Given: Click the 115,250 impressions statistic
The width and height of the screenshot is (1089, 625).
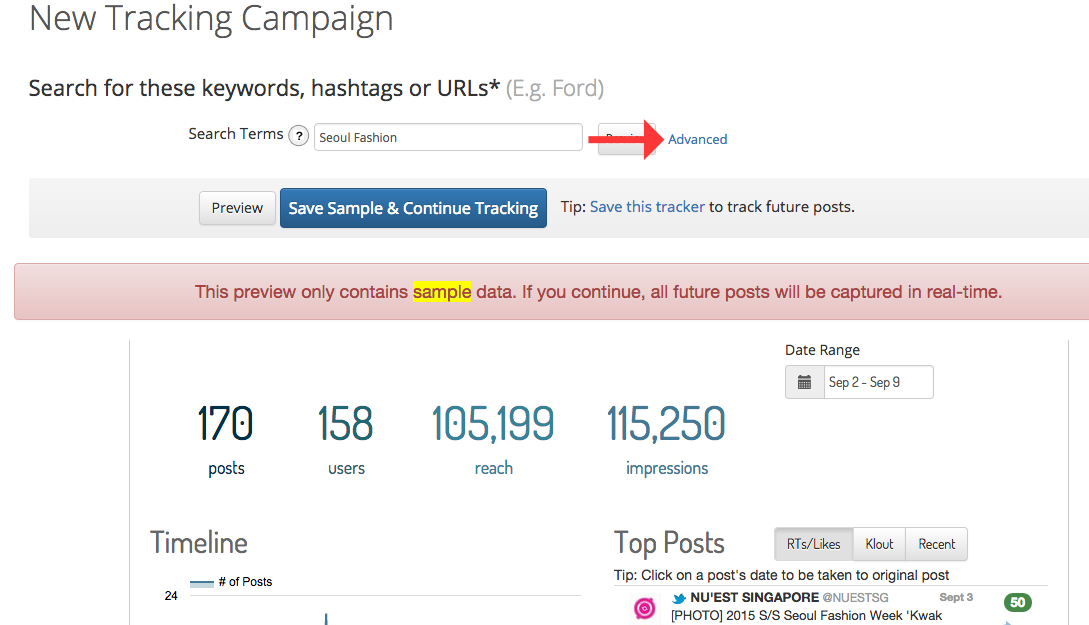Looking at the screenshot, I should coord(667,440).
